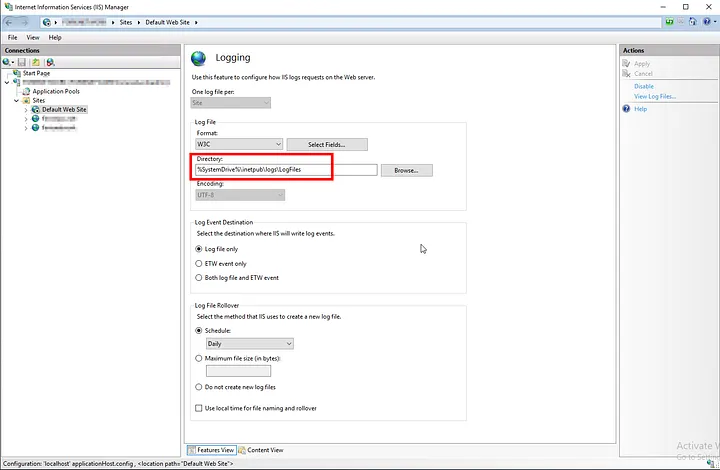Choose 'Both log file and ETW event' option
The width and height of the screenshot is (720, 470).
pyautogui.click(x=197, y=277)
